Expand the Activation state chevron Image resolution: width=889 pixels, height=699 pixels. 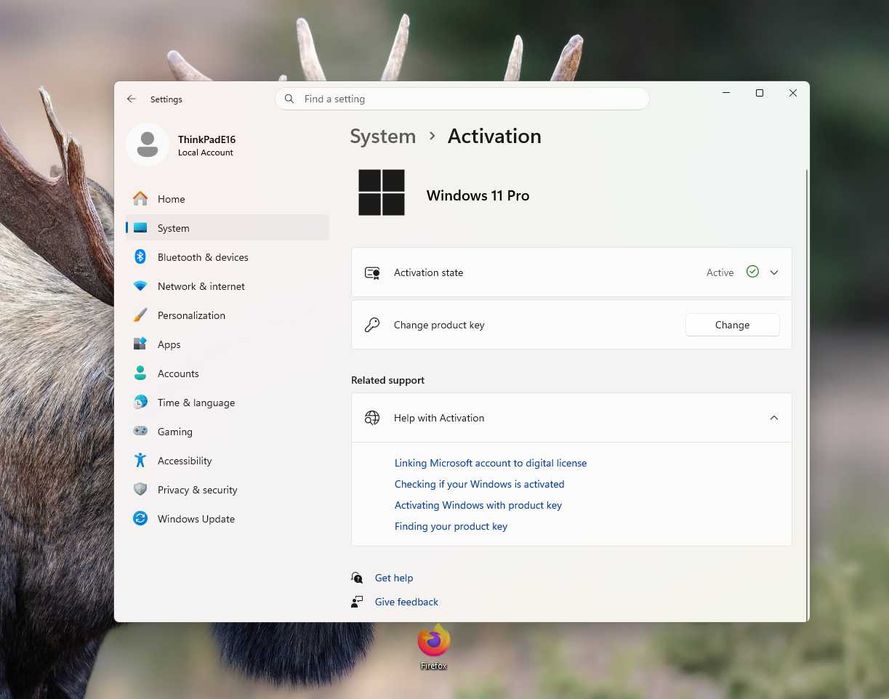[774, 273]
